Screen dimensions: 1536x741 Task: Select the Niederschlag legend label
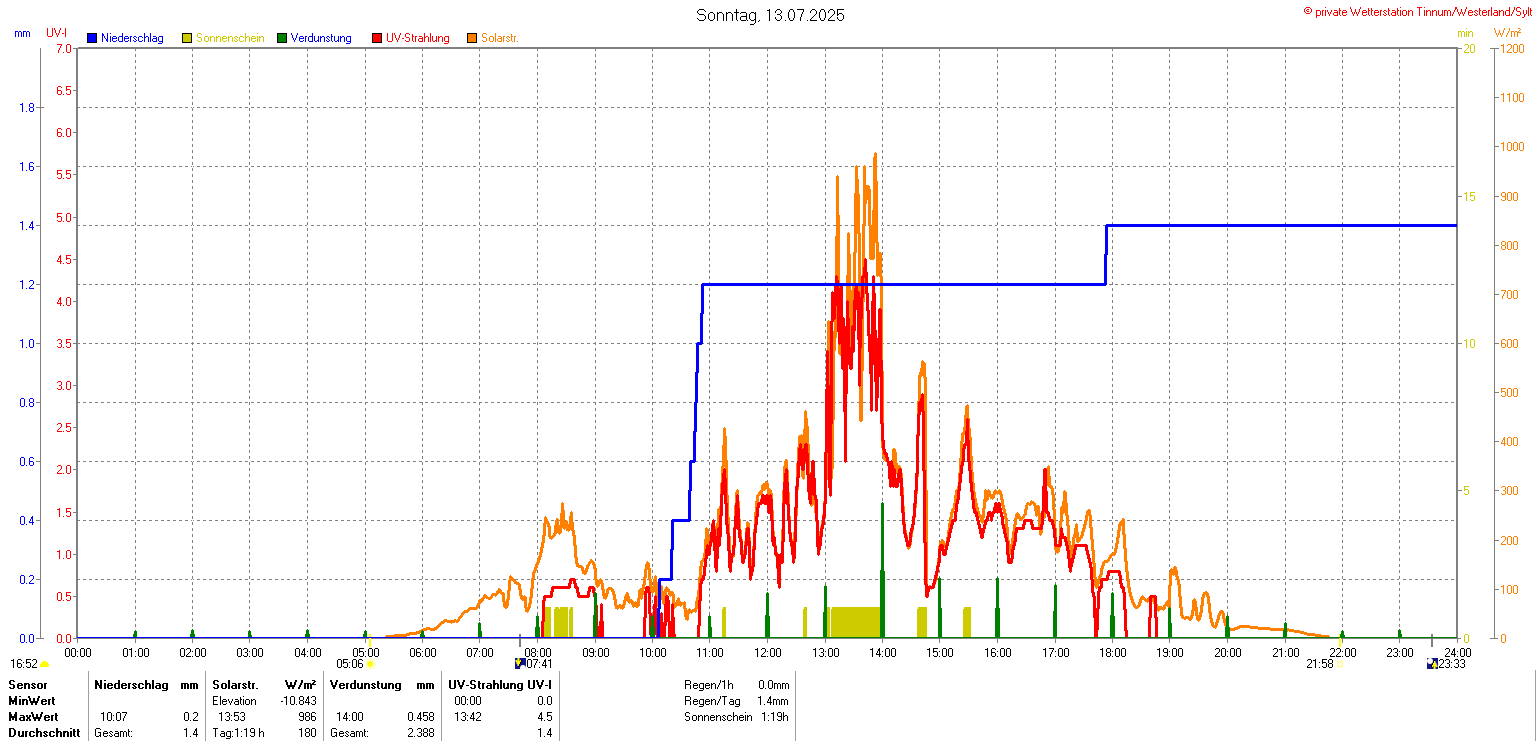132,38
